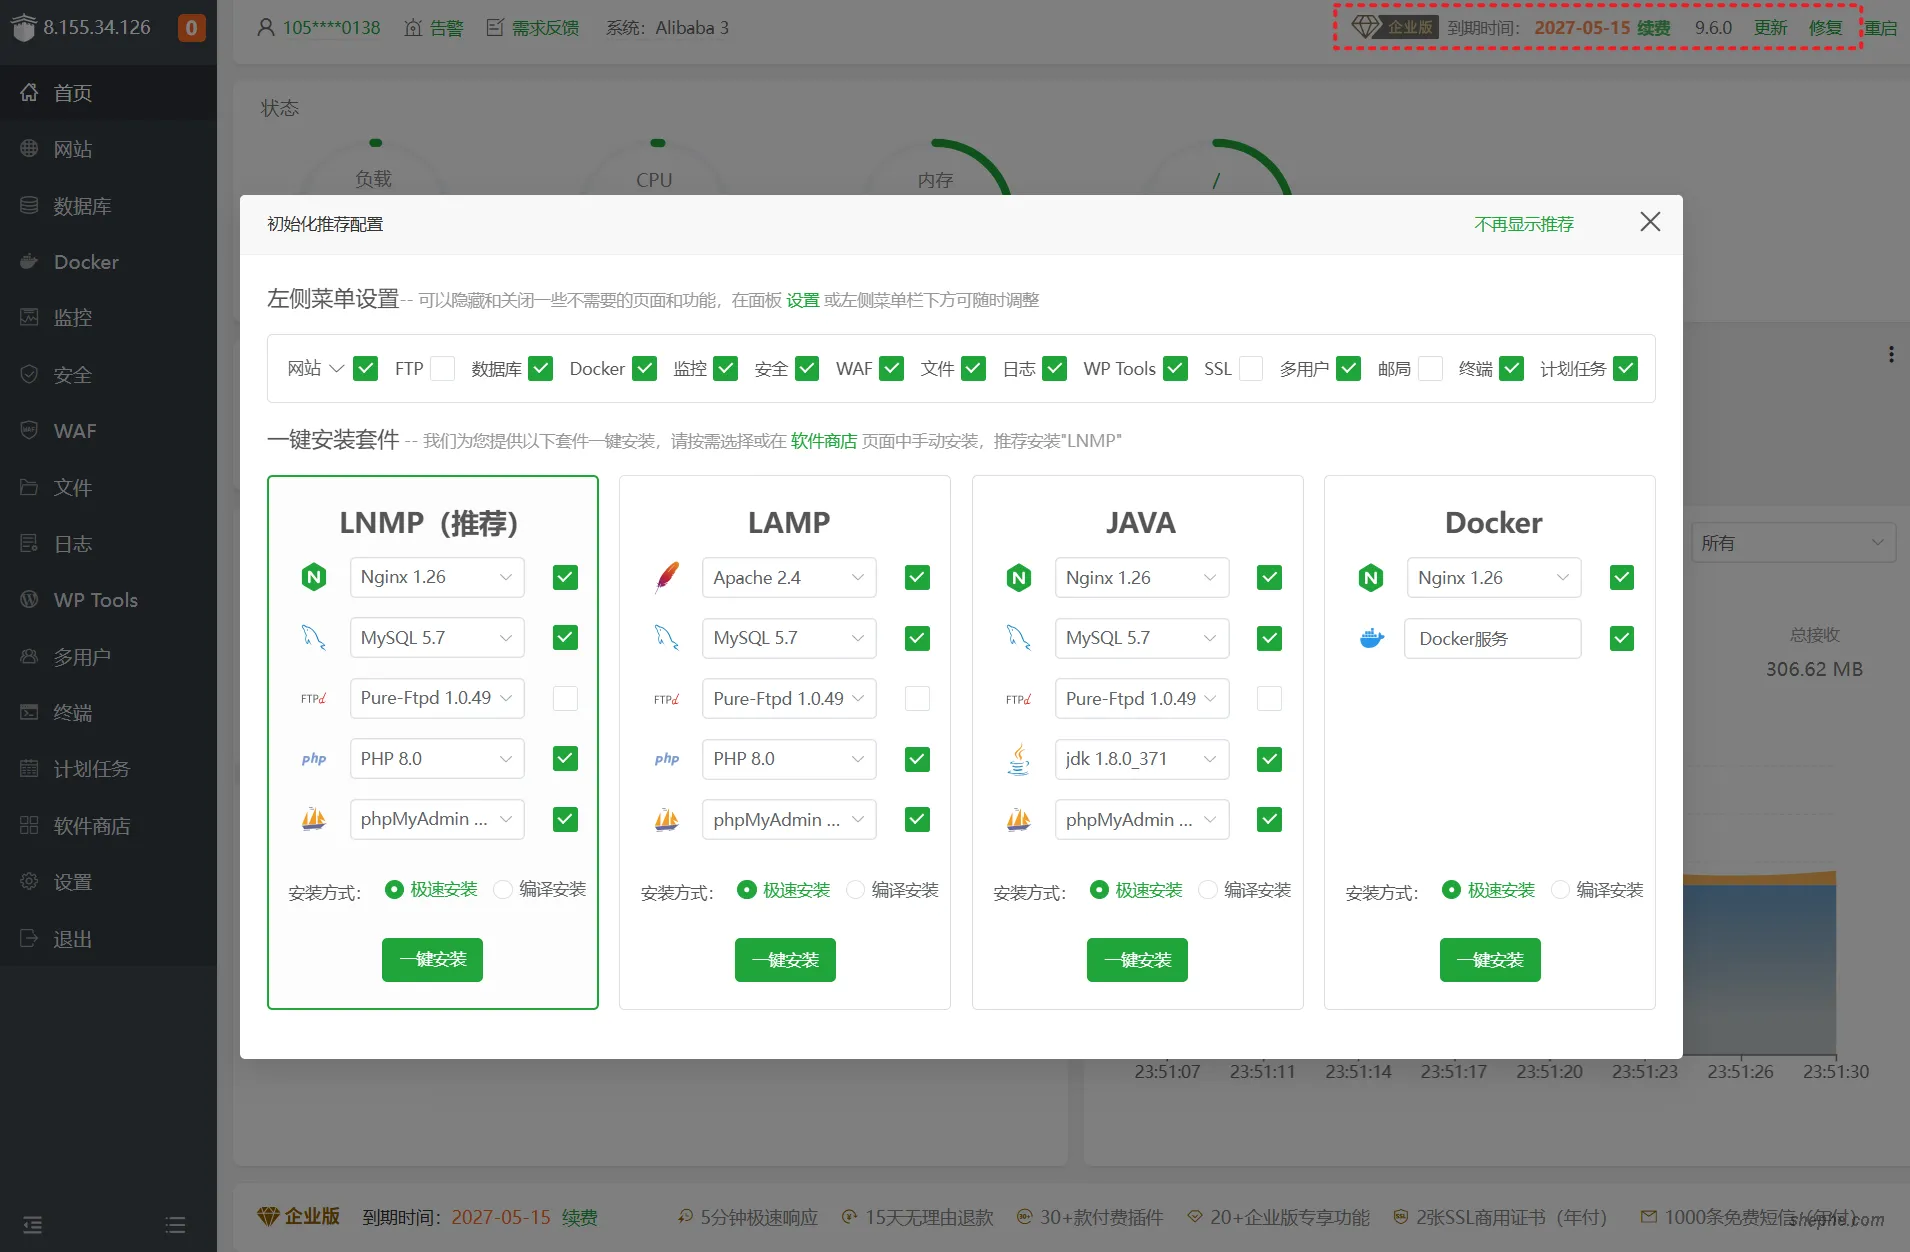Close the 初始化推荐配置 dialog
The width and height of the screenshot is (1910, 1252).
pos(1650,222)
